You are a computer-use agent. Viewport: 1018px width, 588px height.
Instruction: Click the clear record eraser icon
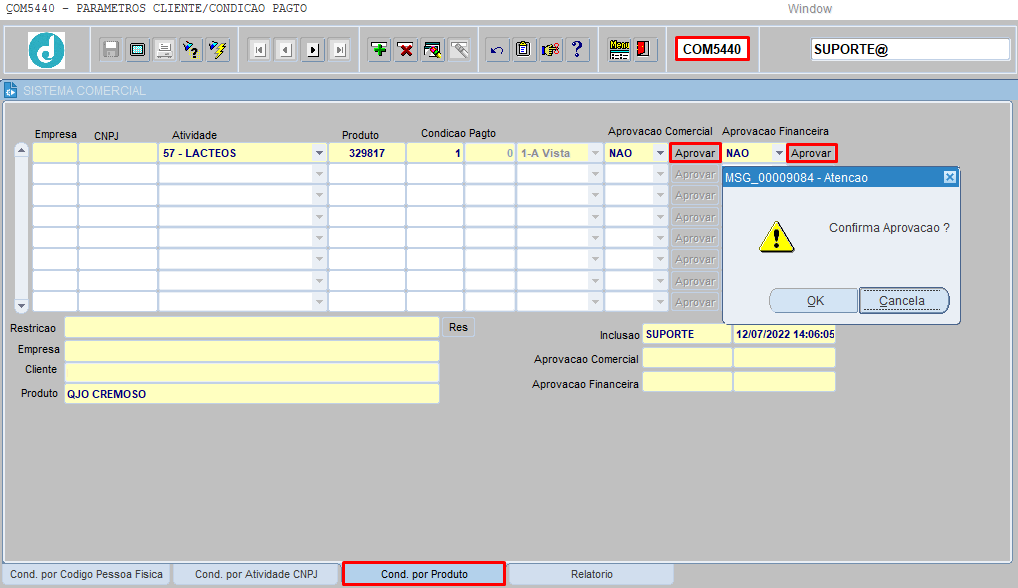tap(432, 49)
